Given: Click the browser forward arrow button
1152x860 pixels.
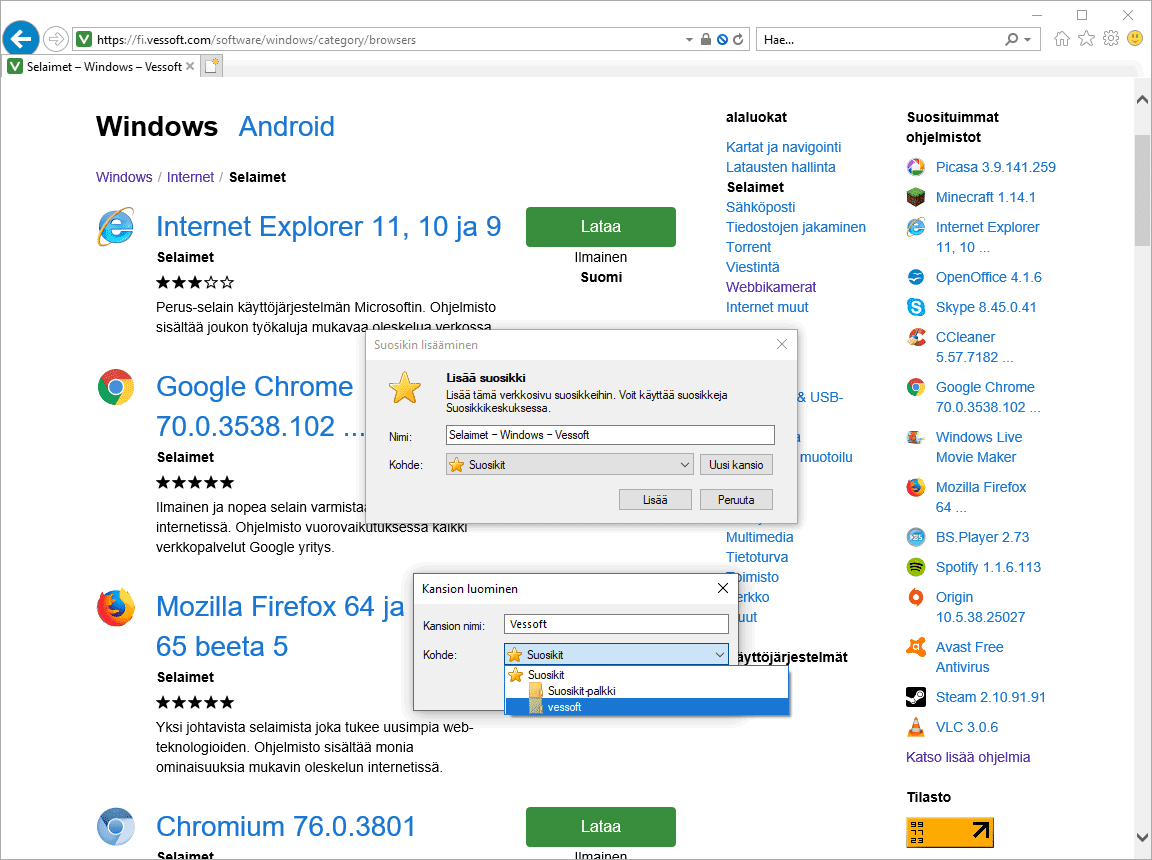Looking at the screenshot, I should (56, 39).
